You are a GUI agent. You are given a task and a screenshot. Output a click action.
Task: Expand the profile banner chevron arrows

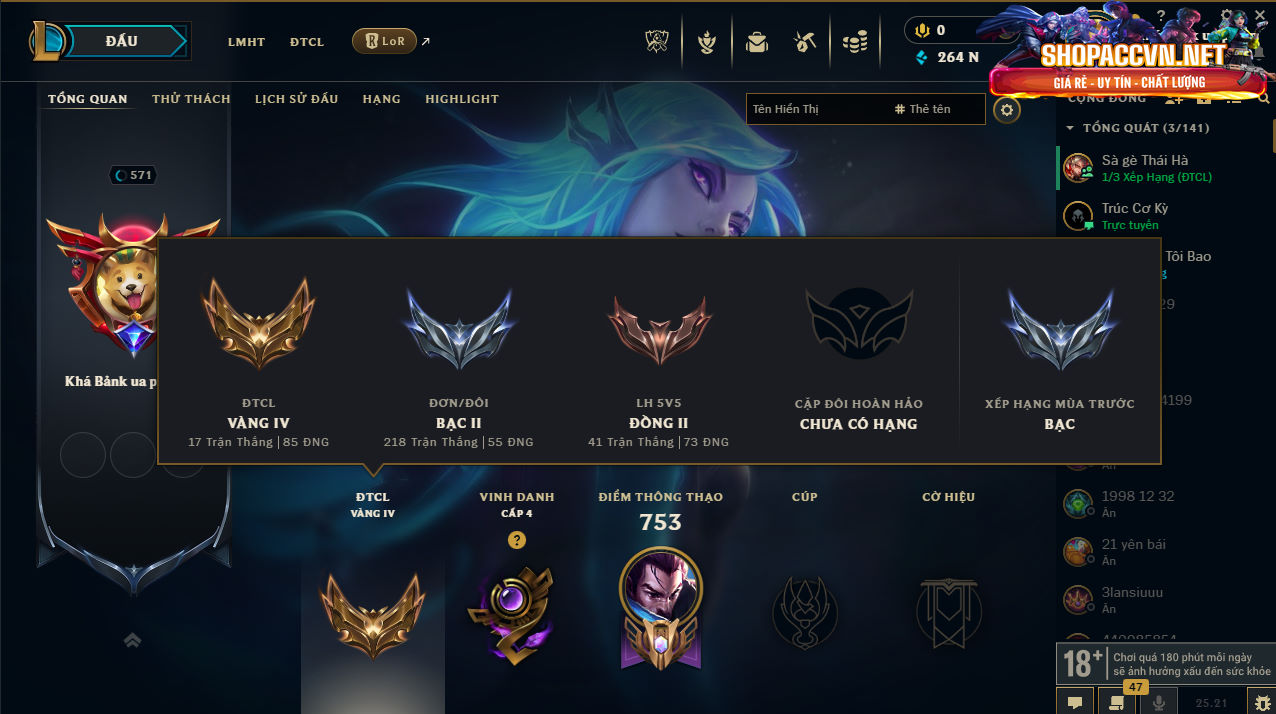[x=132, y=640]
